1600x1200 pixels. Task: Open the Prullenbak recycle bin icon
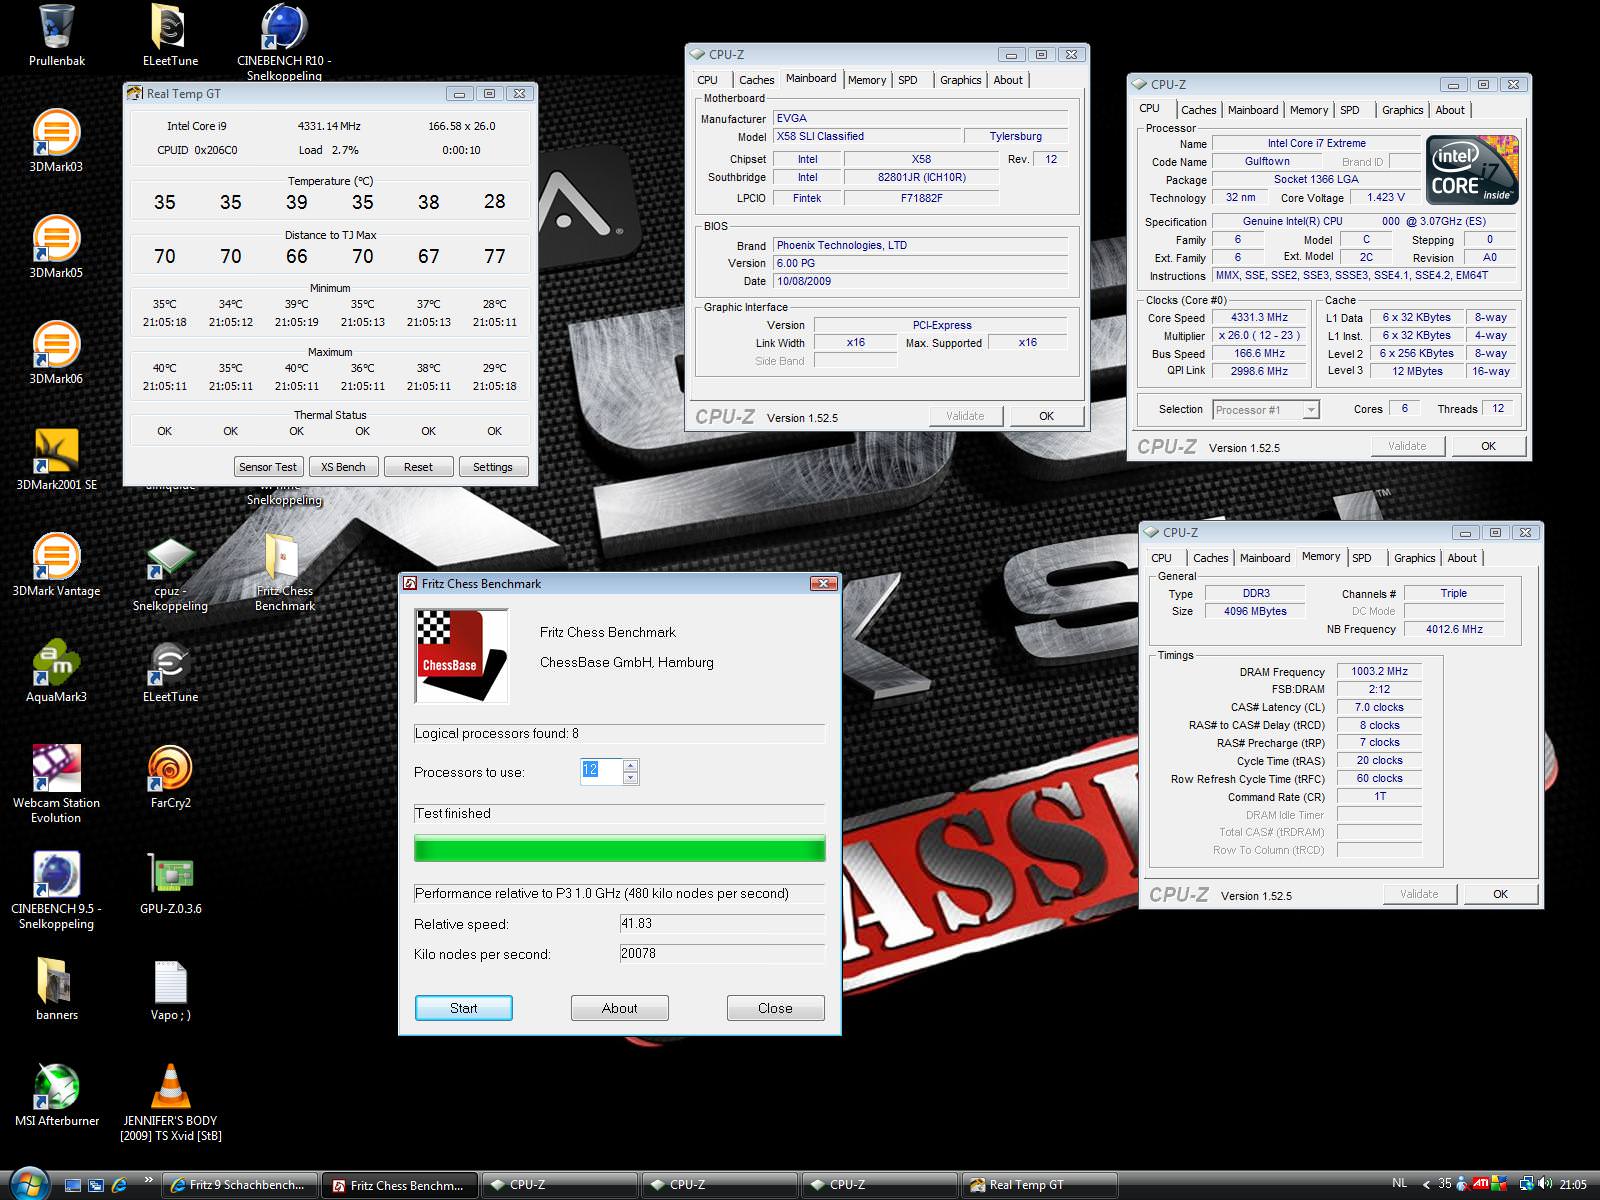click(x=56, y=27)
